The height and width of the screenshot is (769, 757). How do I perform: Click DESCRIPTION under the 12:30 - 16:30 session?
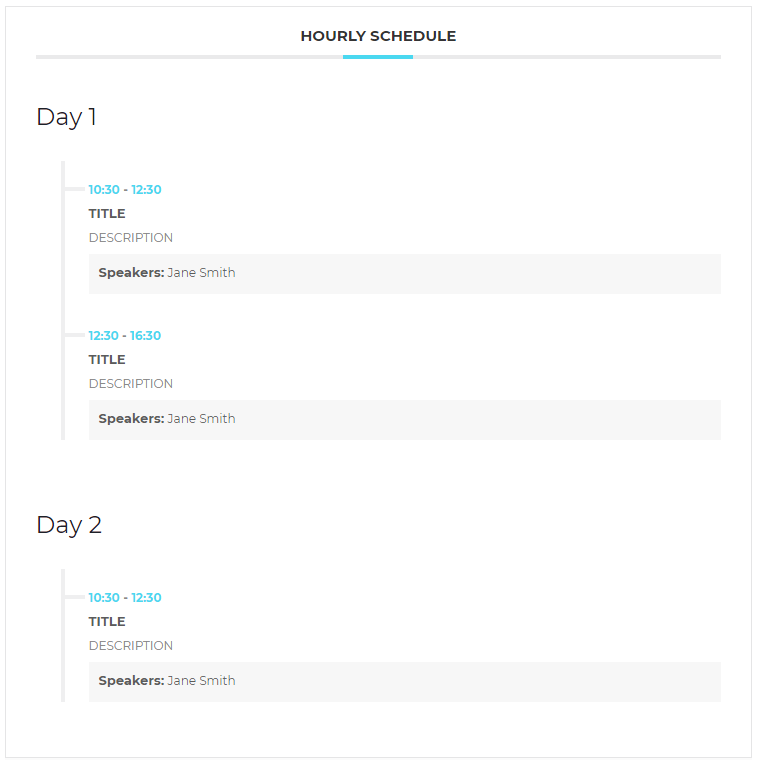(x=130, y=384)
